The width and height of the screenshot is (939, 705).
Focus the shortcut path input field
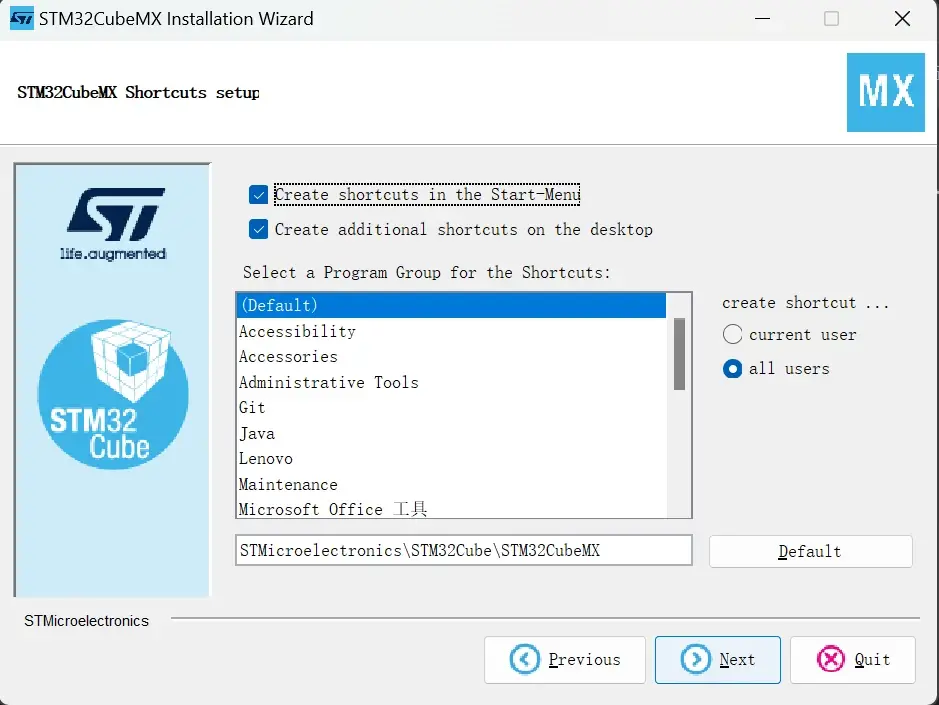coord(464,550)
